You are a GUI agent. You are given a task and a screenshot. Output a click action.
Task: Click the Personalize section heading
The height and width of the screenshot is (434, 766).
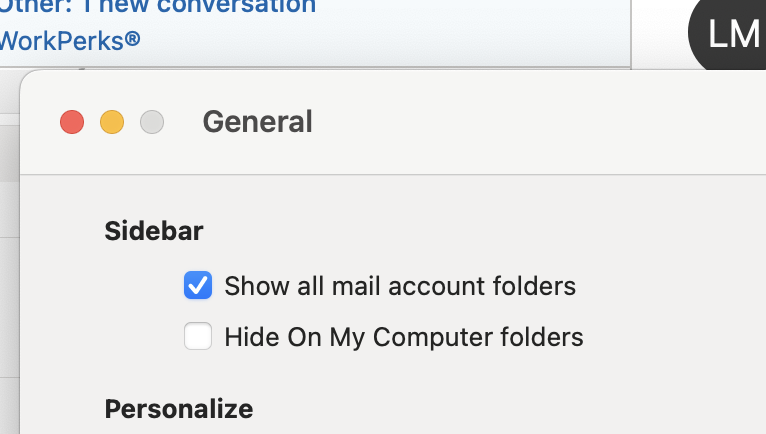179,409
